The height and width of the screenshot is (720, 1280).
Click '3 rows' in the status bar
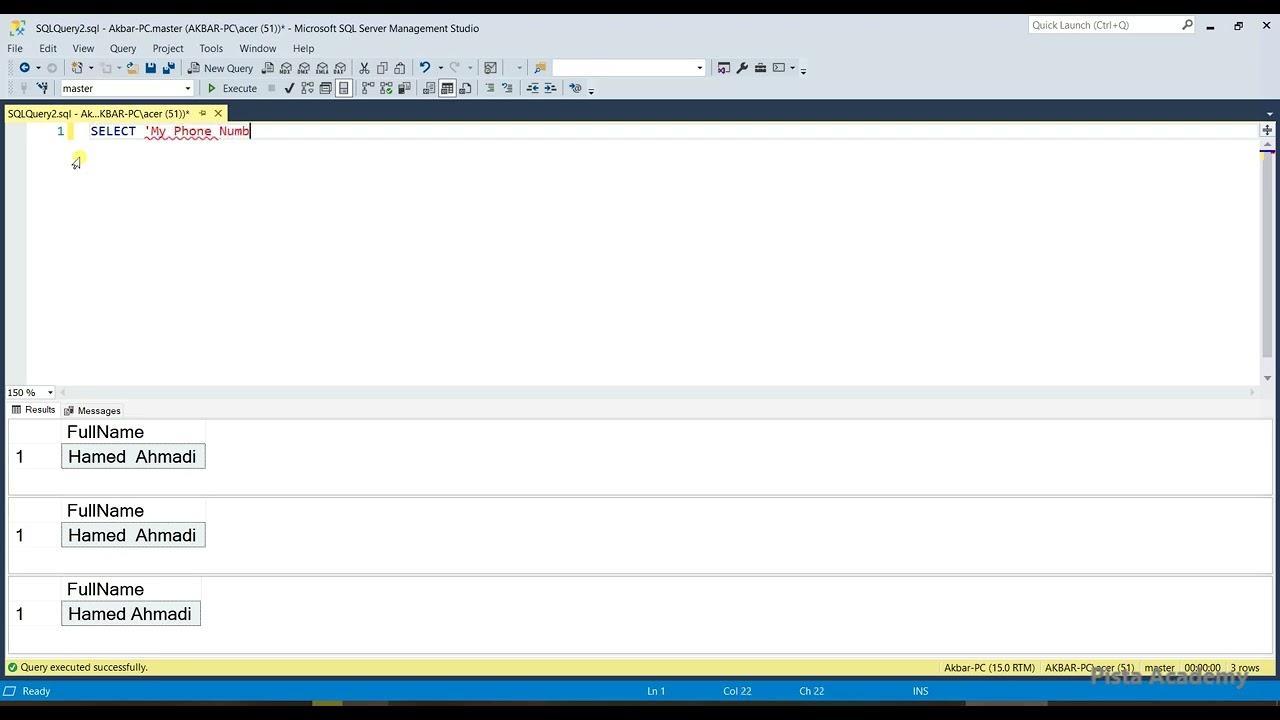click(x=1245, y=667)
